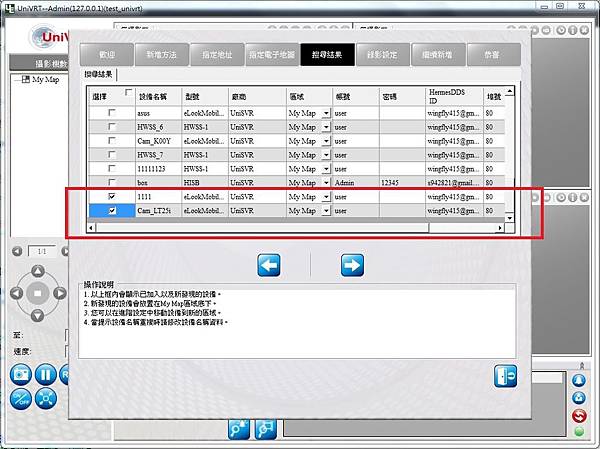Viewport: 600px width, 449px height.
Task: Open area dropdown for HWSS_6 row
Action: point(326,127)
